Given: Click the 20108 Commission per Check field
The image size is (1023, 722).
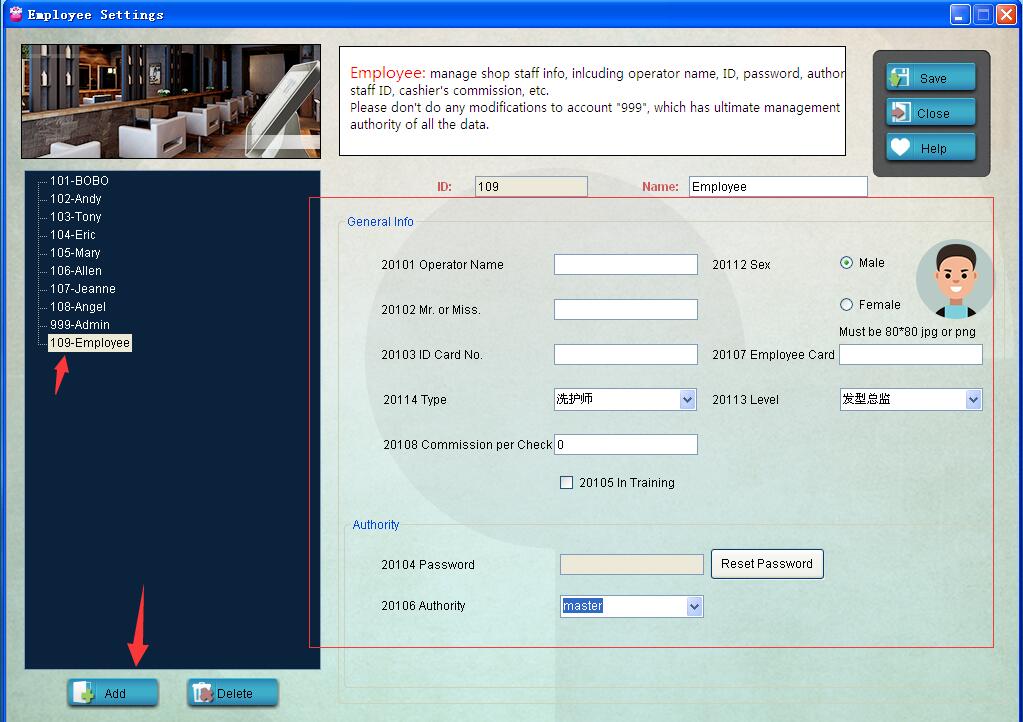Looking at the screenshot, I should (626, 444).
